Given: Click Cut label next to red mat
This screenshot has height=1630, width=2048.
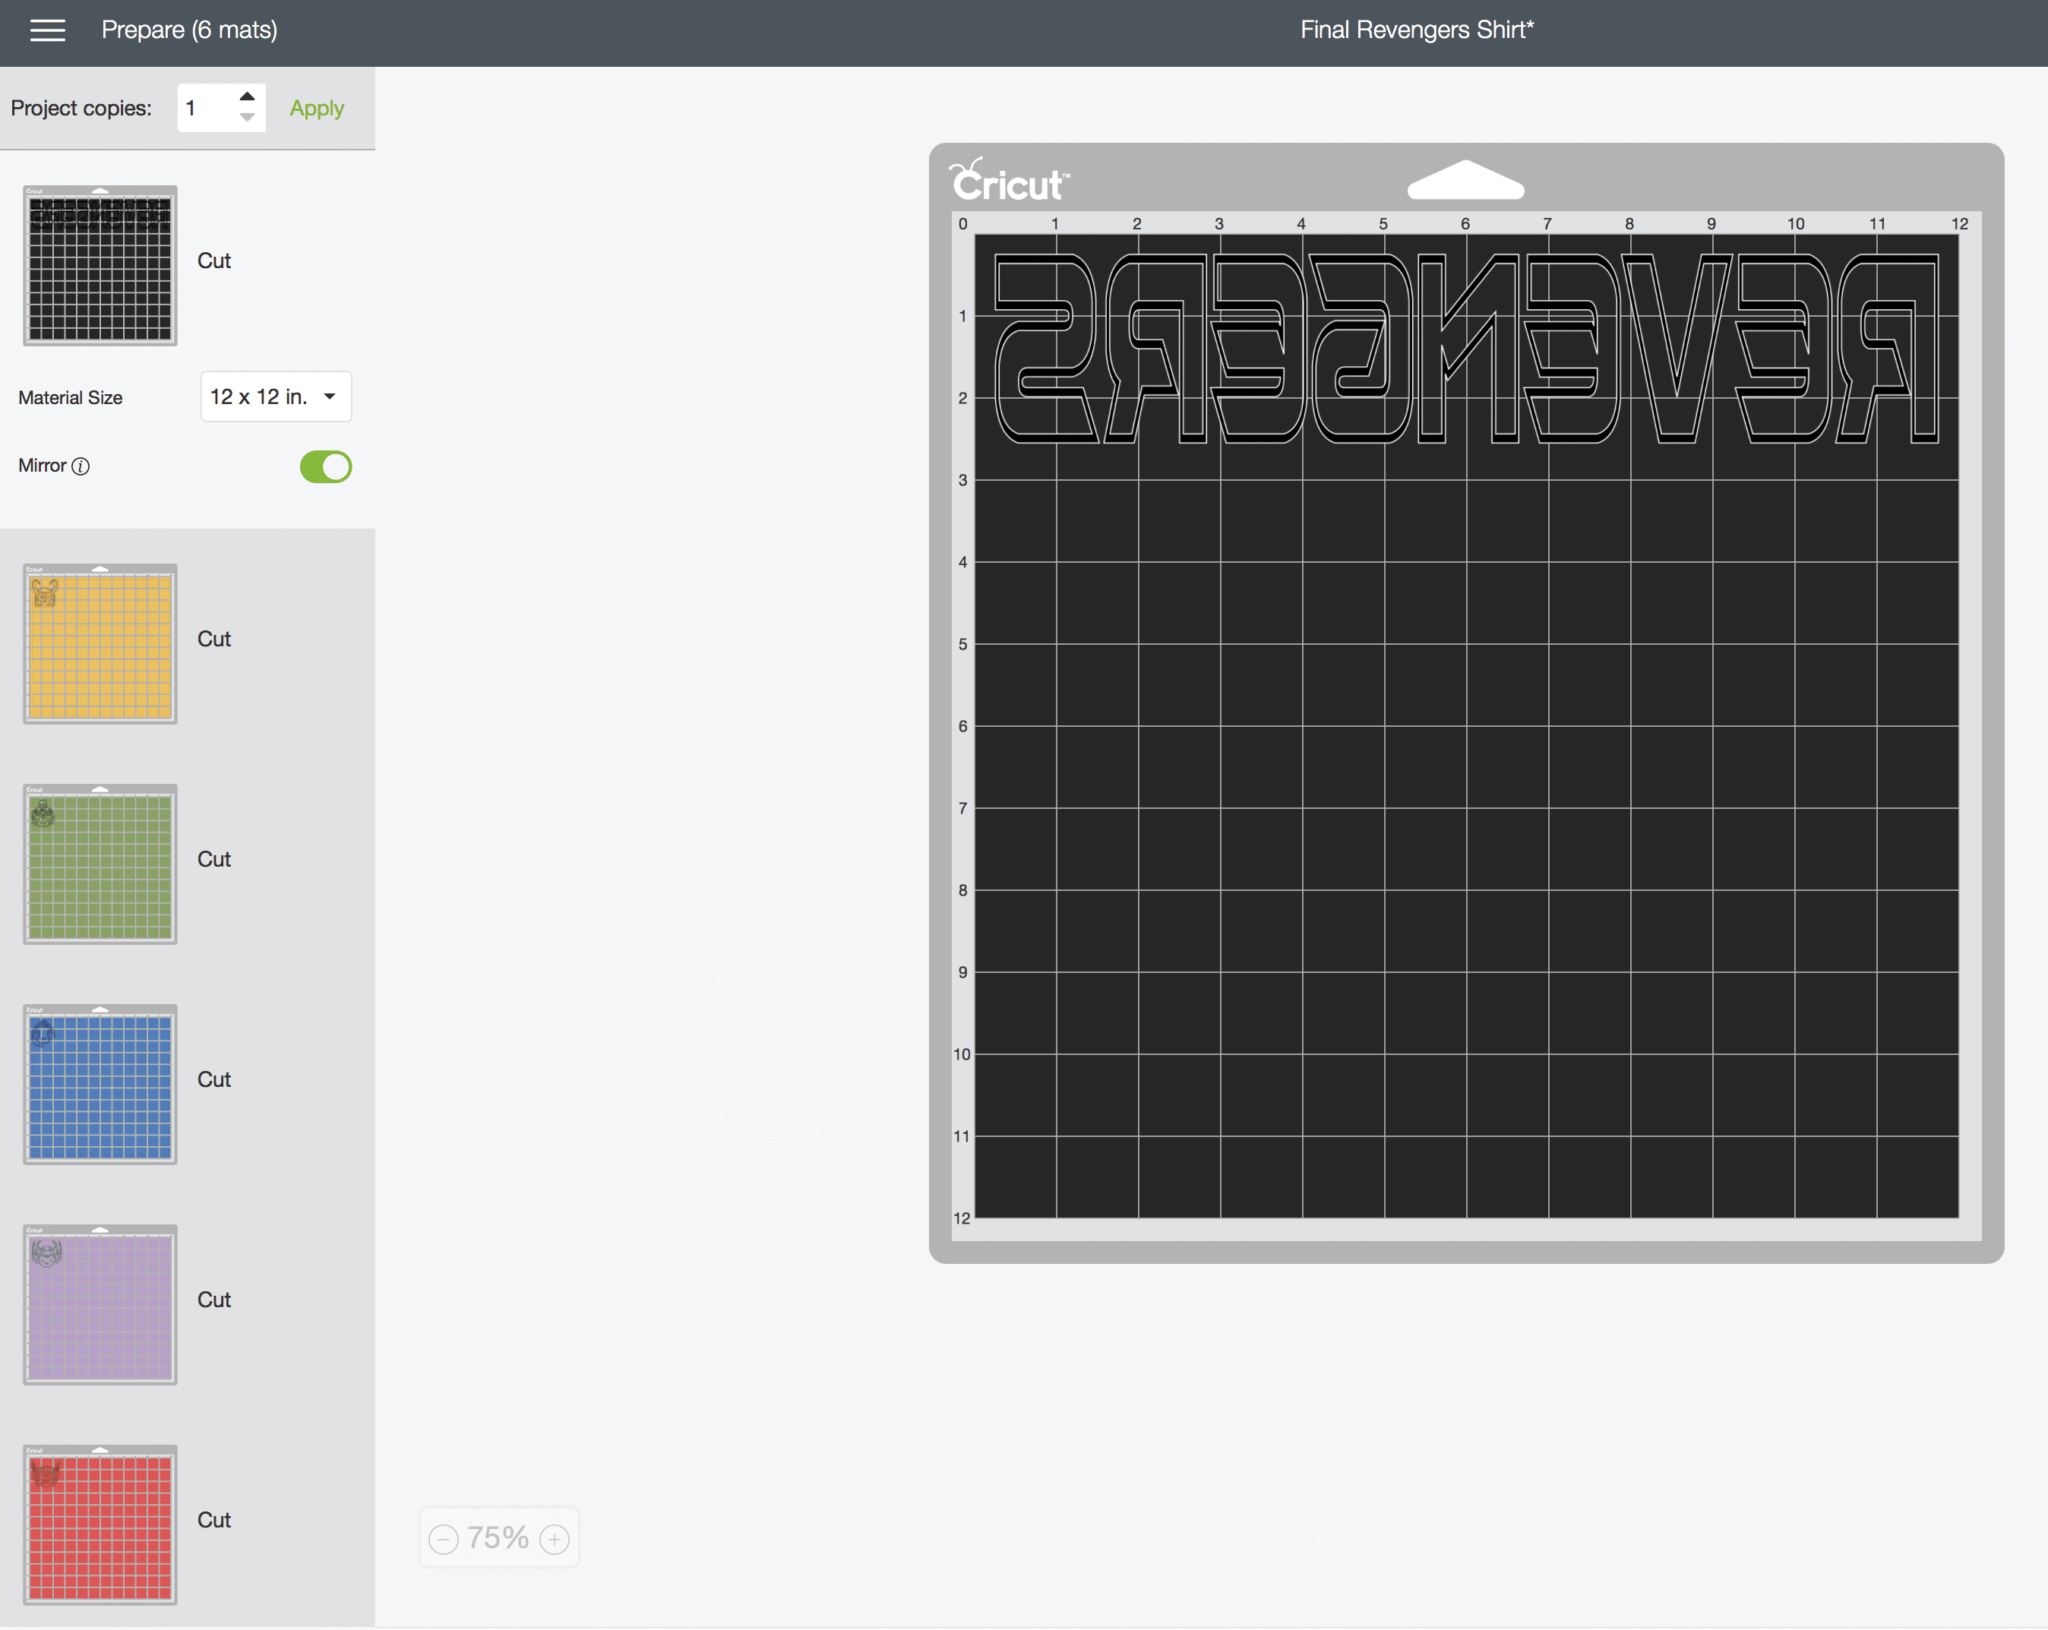Looking at the screenshot, I should pos(214,1520).
